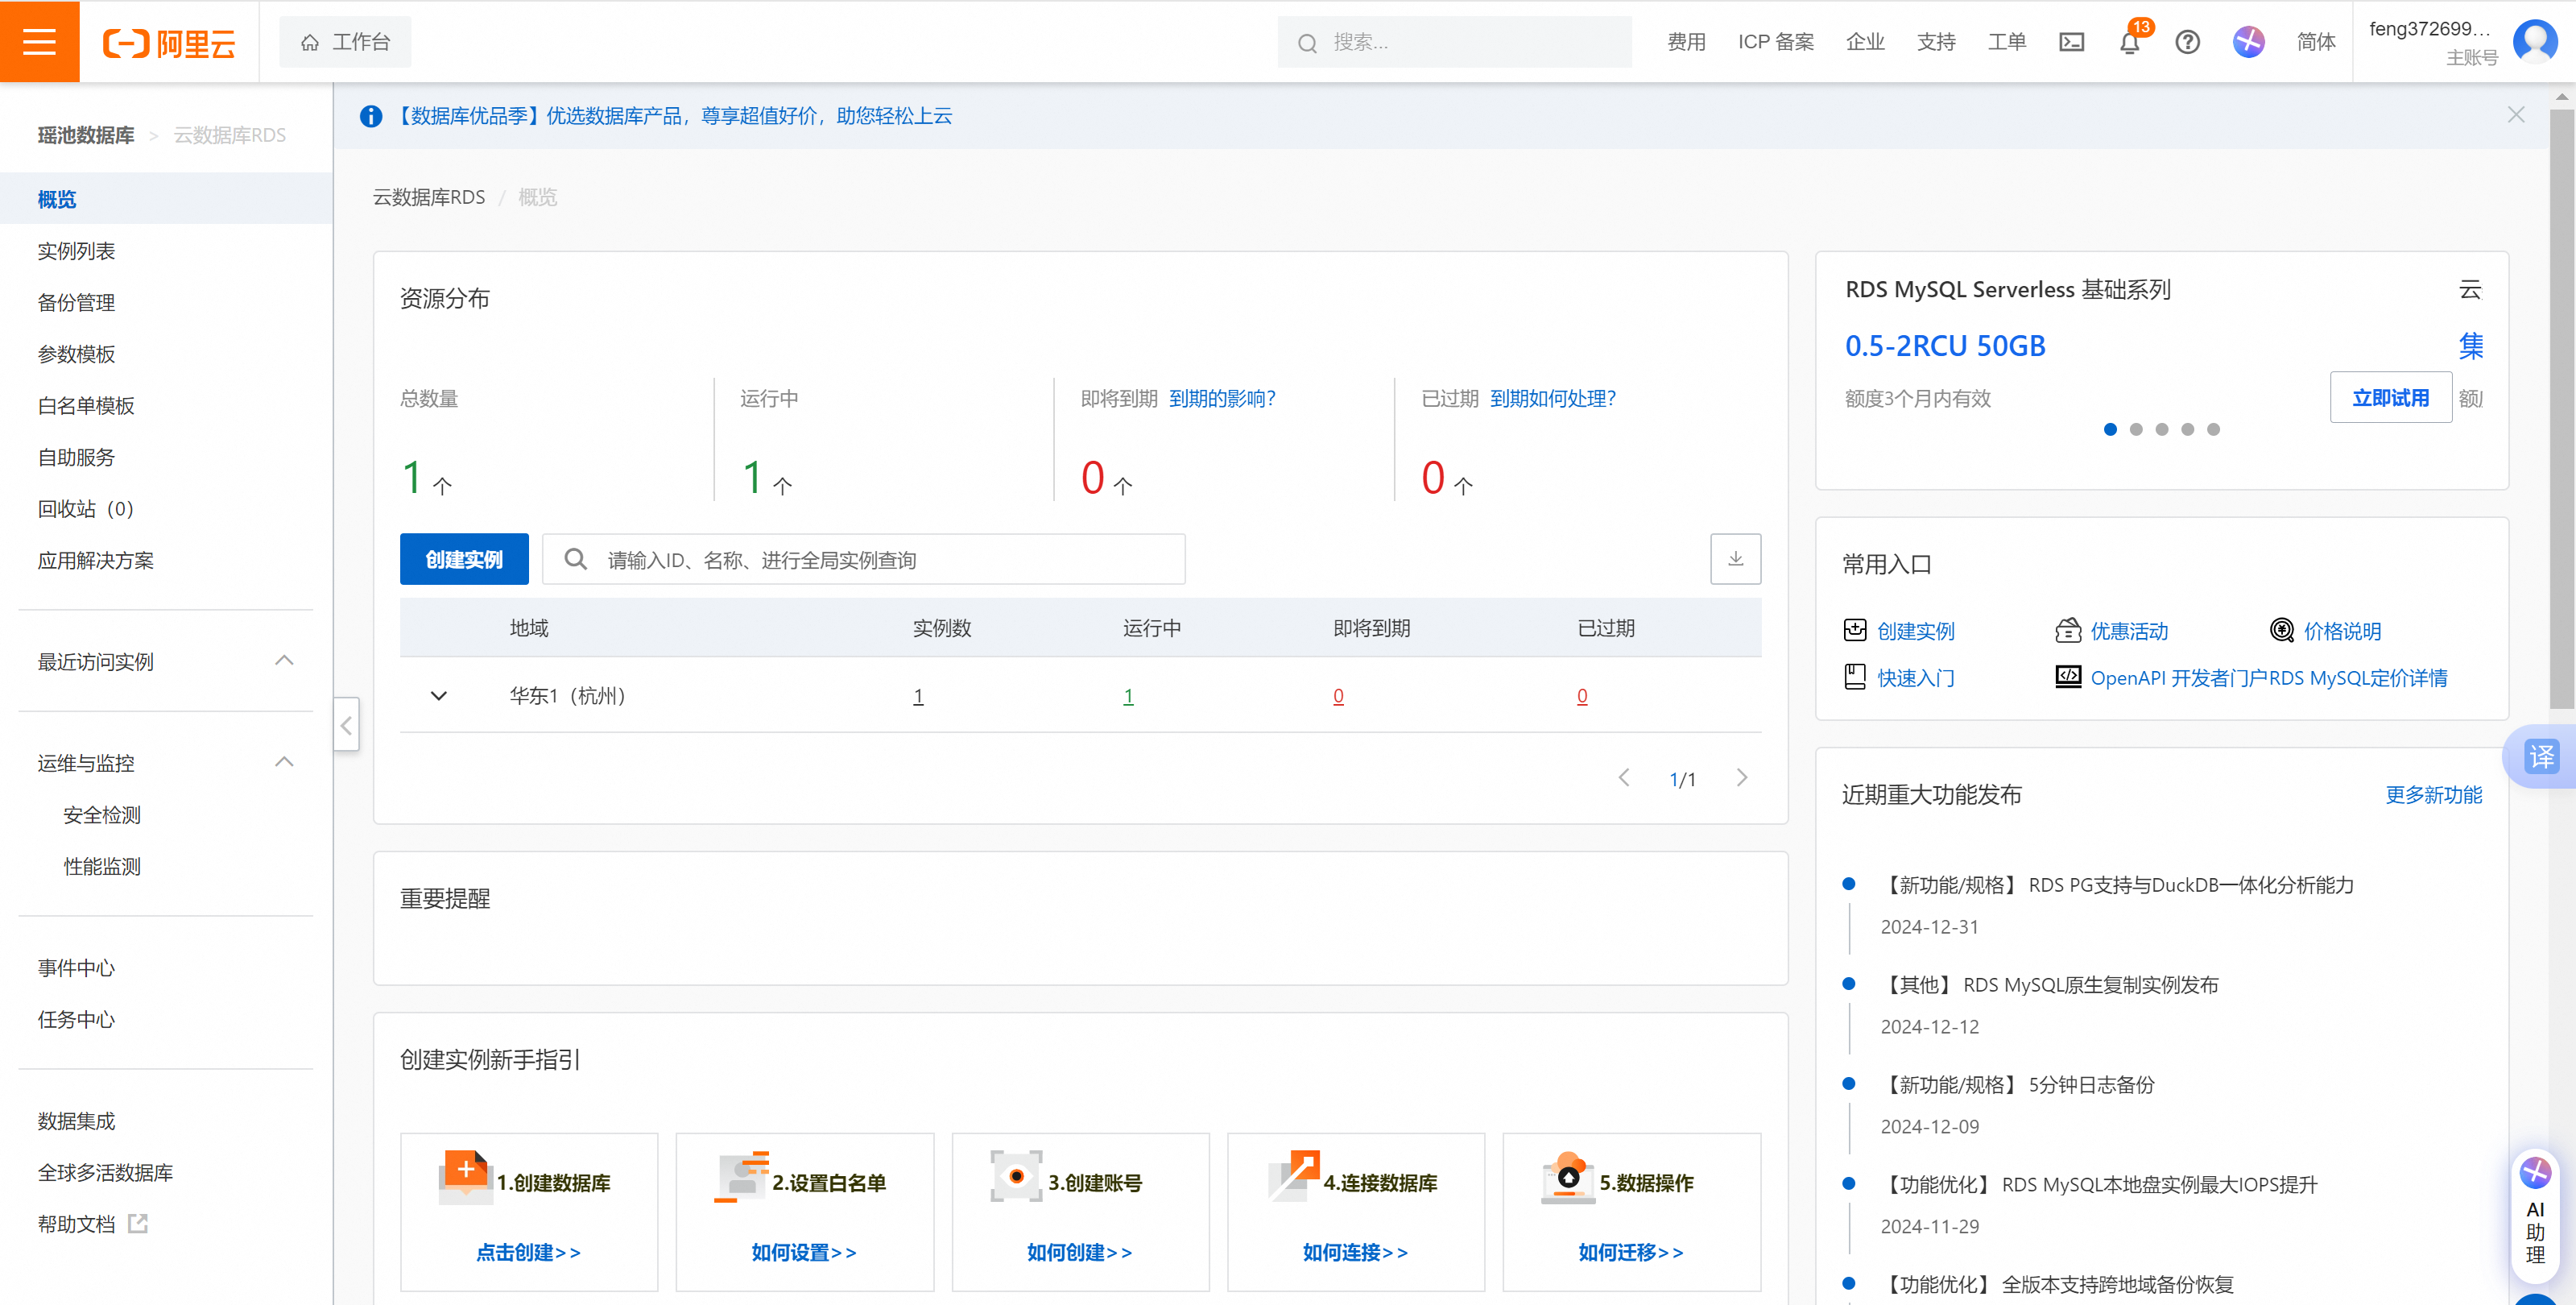Select the second carousel dot in promo card
Image resolution: width=2576 pixels, height=1305 pixels.
click(x=2136, y=429)
